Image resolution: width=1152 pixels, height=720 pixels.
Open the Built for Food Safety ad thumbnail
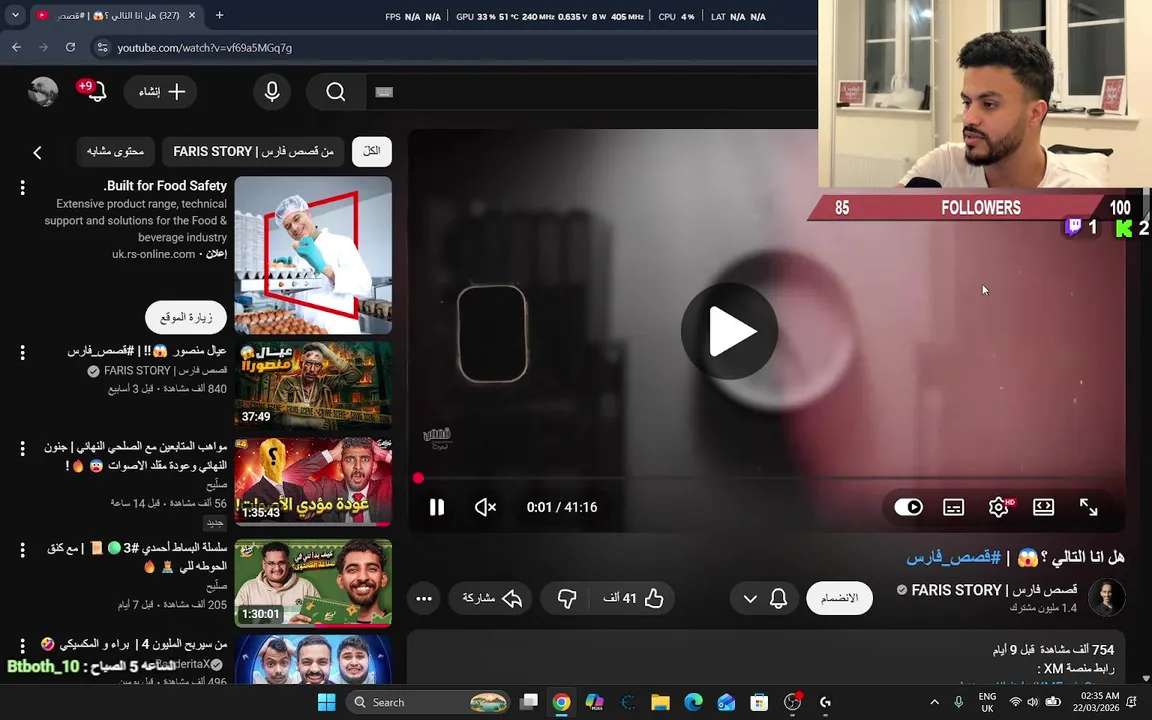[313, 256]
